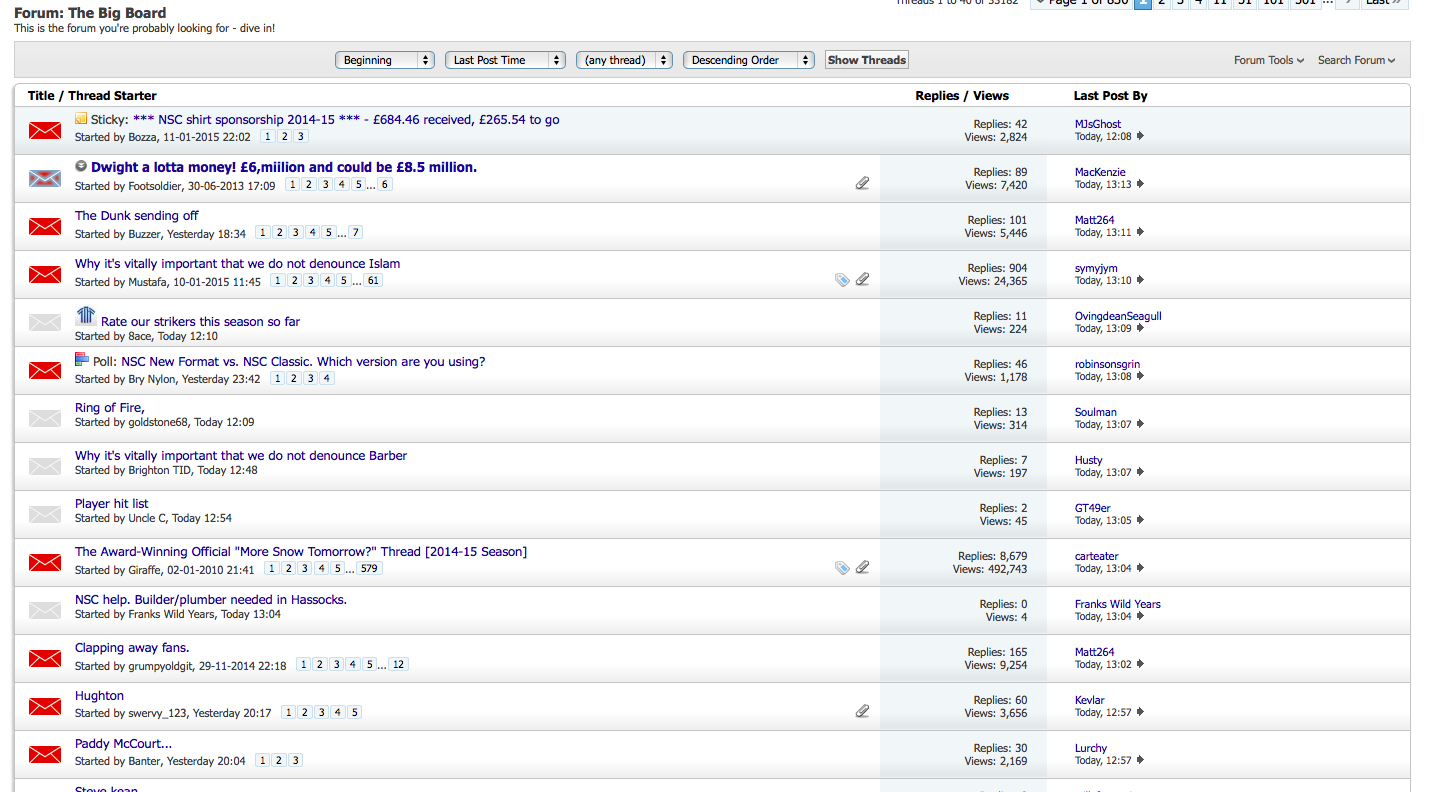Open NSC help Builder/plumber needed in Hassocks thread
Screen dimensions: 1430x792
coord(211,600)
